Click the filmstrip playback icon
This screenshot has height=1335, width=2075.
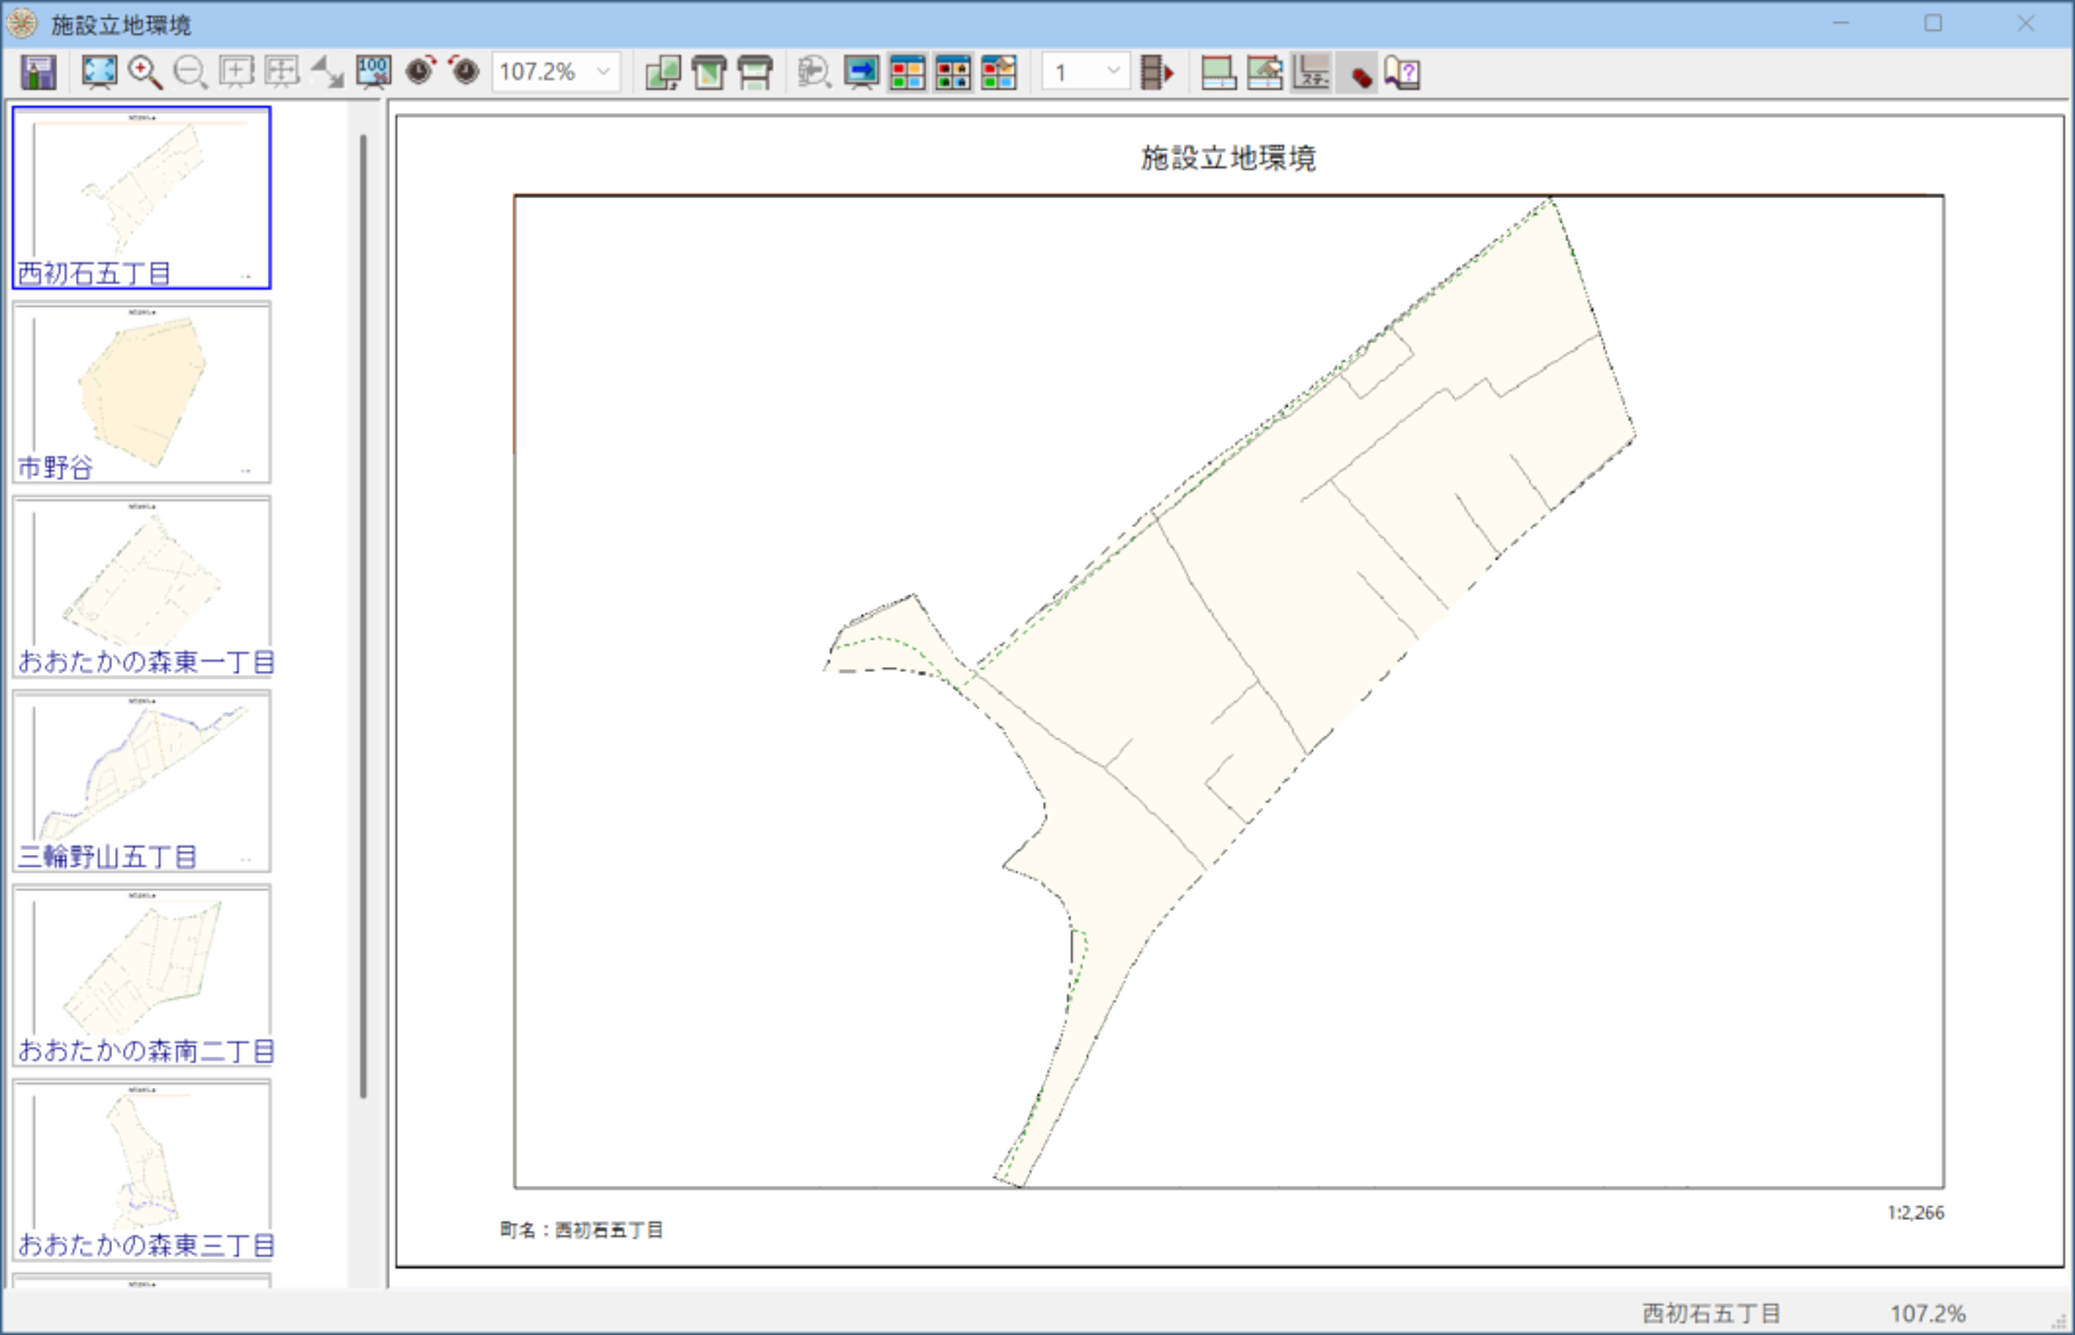(x=1157, y=72)
